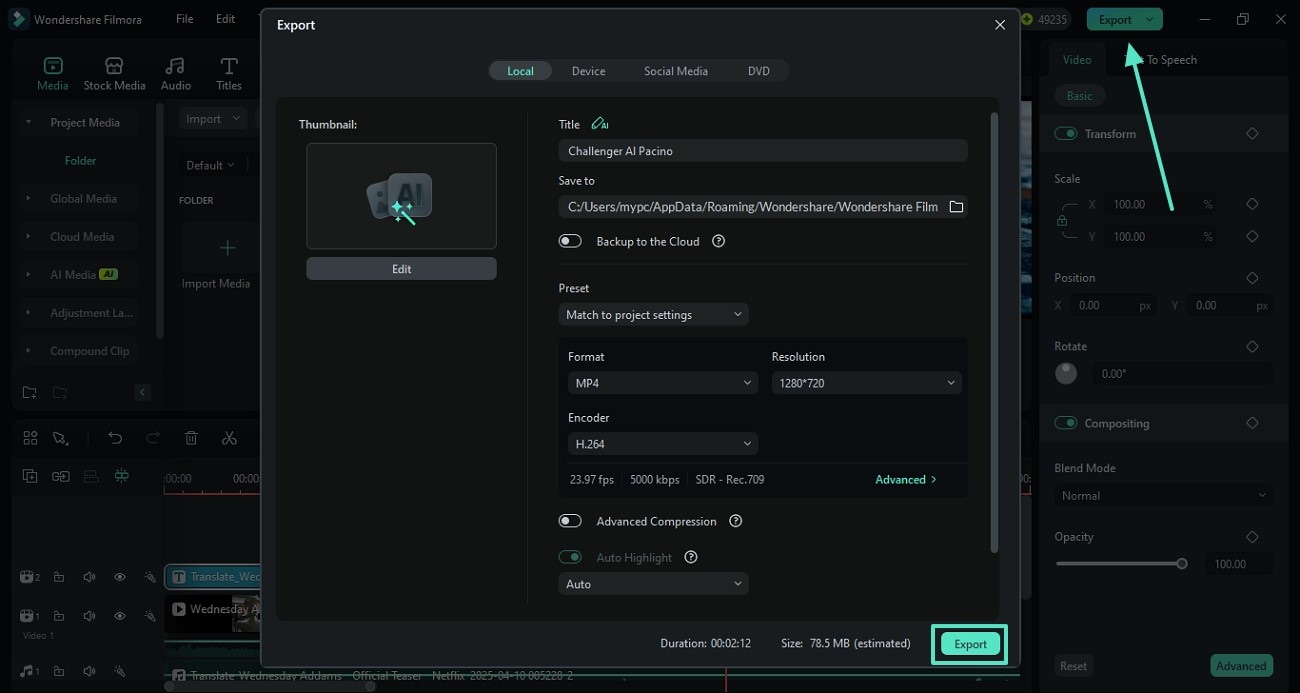Collapse the media sidebar panel
1300x693 pixels.
pos(142,392)
